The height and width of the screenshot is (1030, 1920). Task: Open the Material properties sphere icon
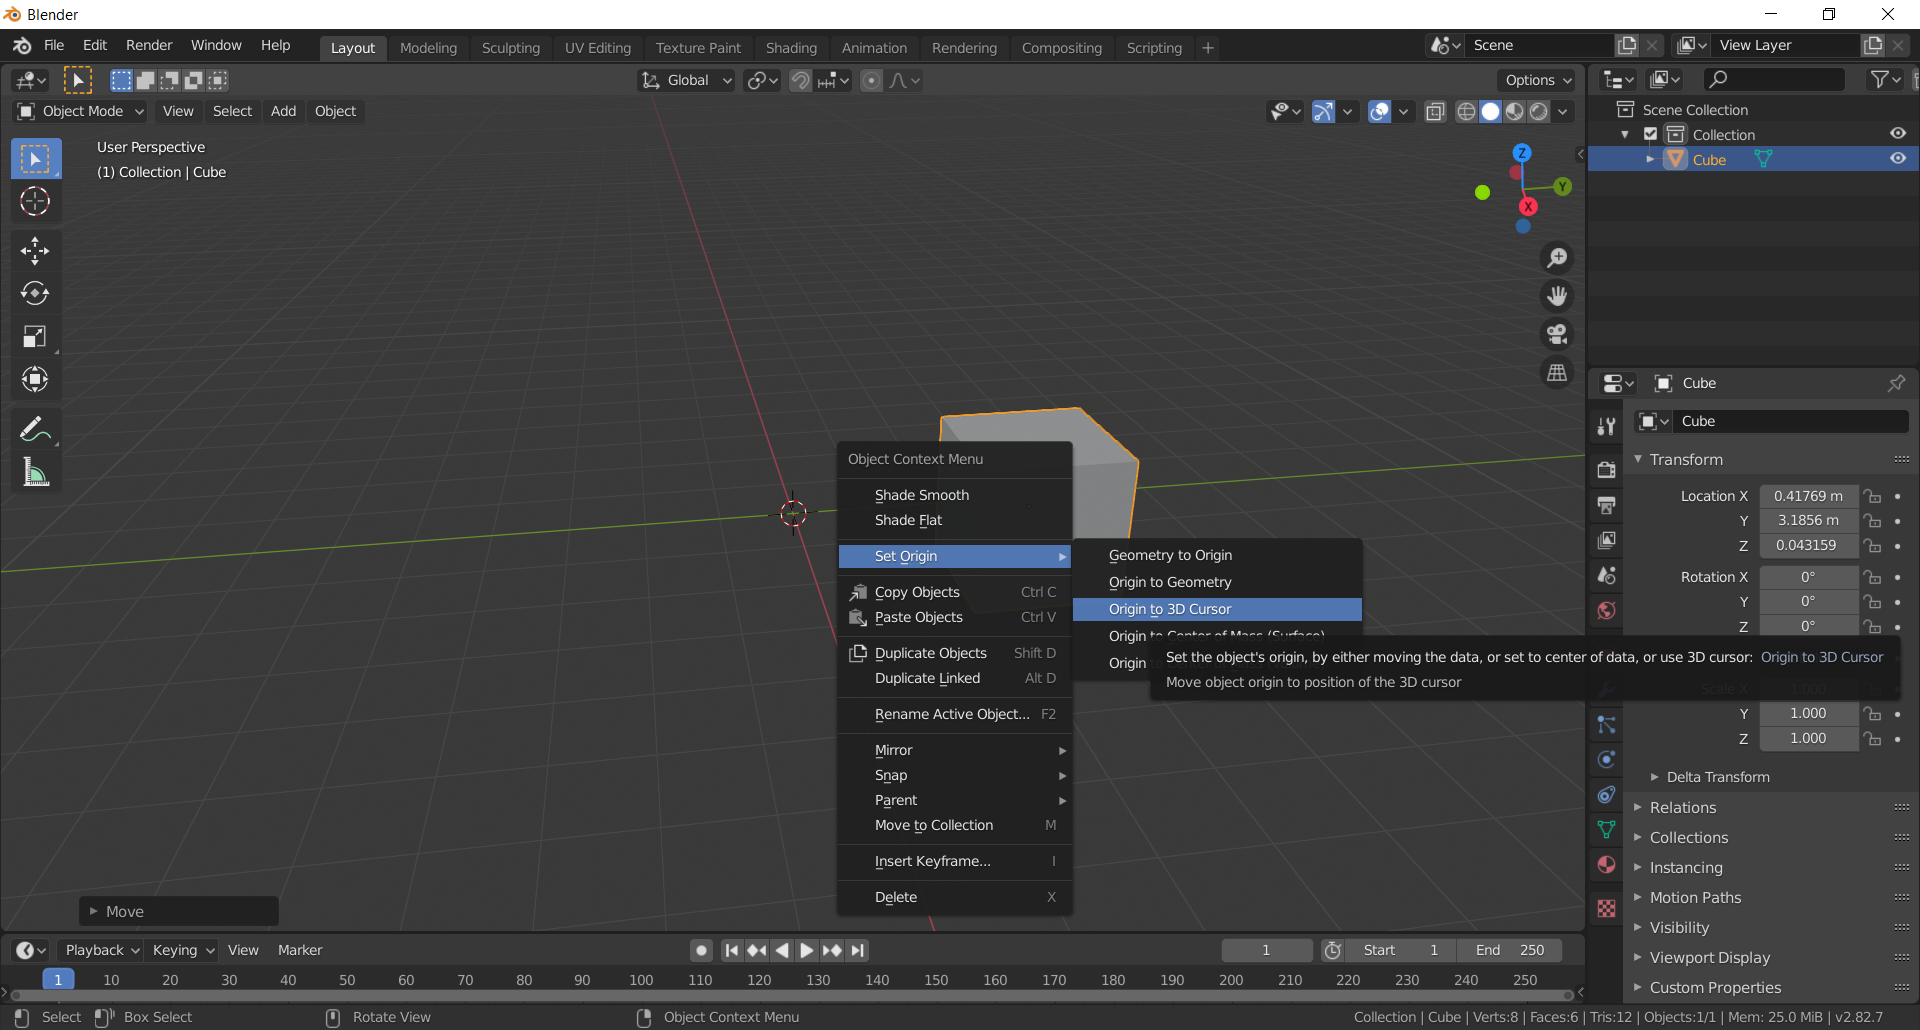pyautogui.click(x=1606, y=864)
